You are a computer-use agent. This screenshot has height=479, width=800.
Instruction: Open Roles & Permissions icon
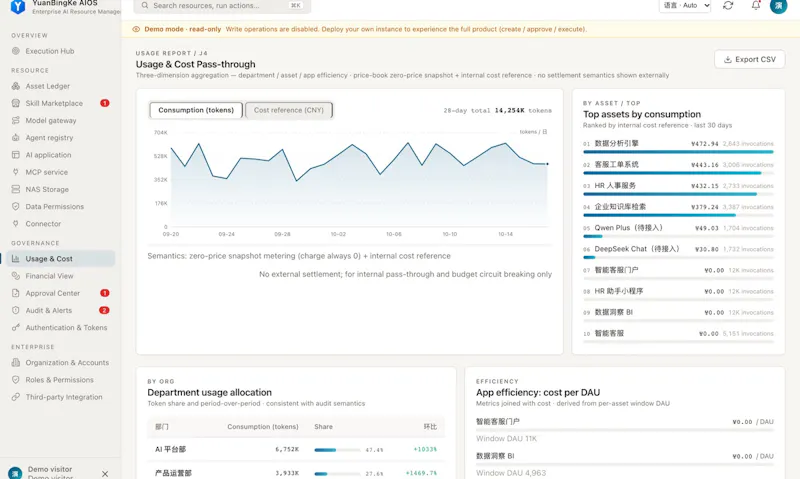16,380
